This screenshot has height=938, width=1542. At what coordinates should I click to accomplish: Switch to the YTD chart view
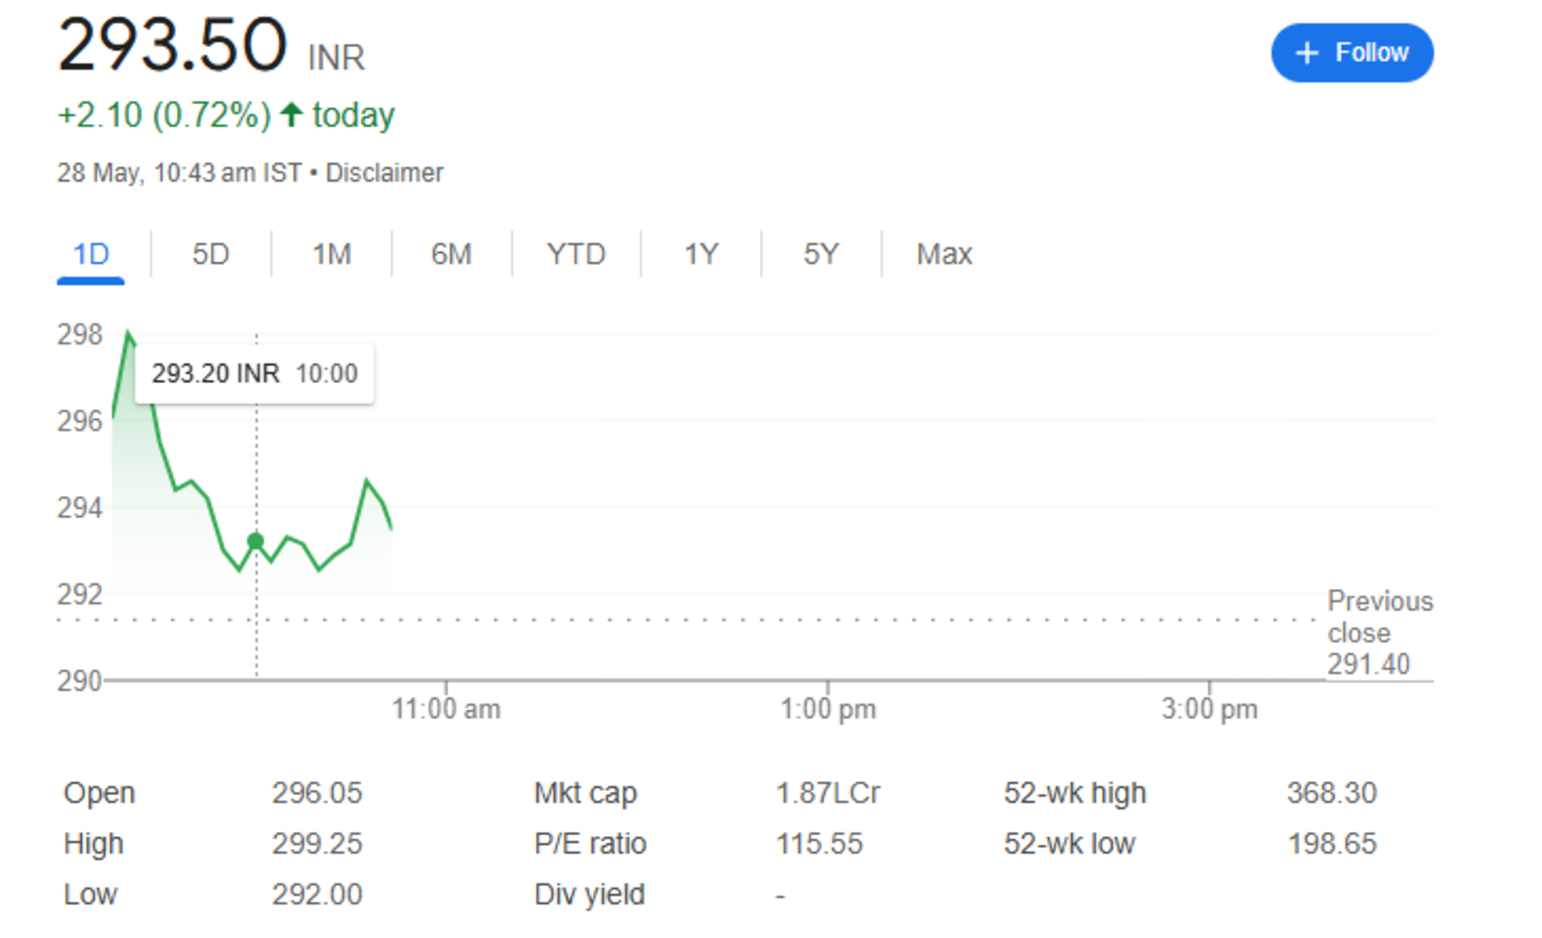576,254
